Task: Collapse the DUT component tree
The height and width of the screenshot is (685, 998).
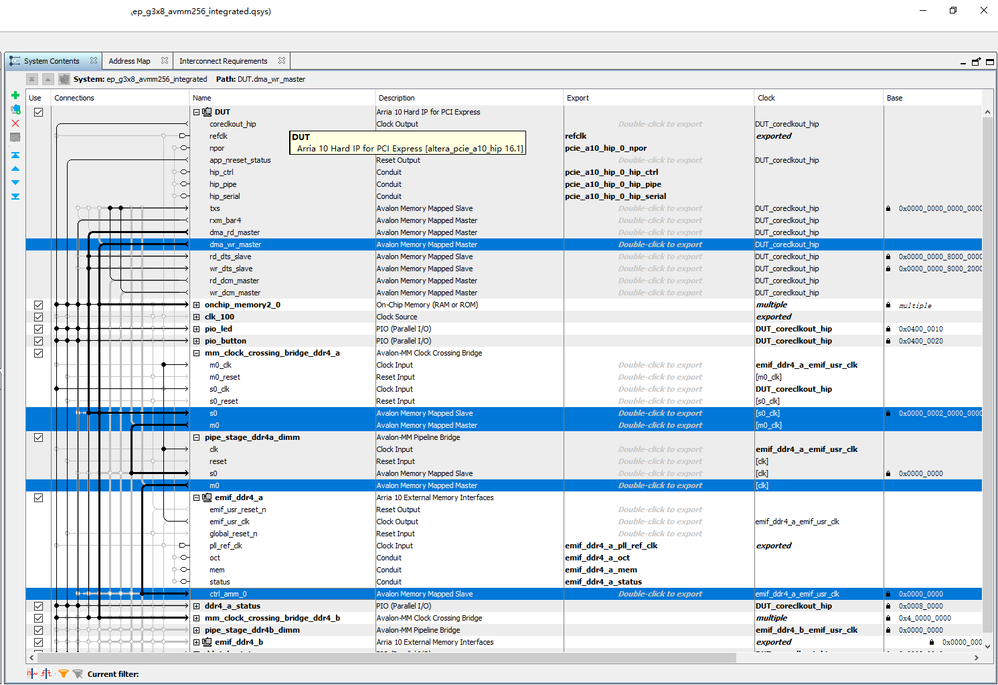Action: pos(197,112)
